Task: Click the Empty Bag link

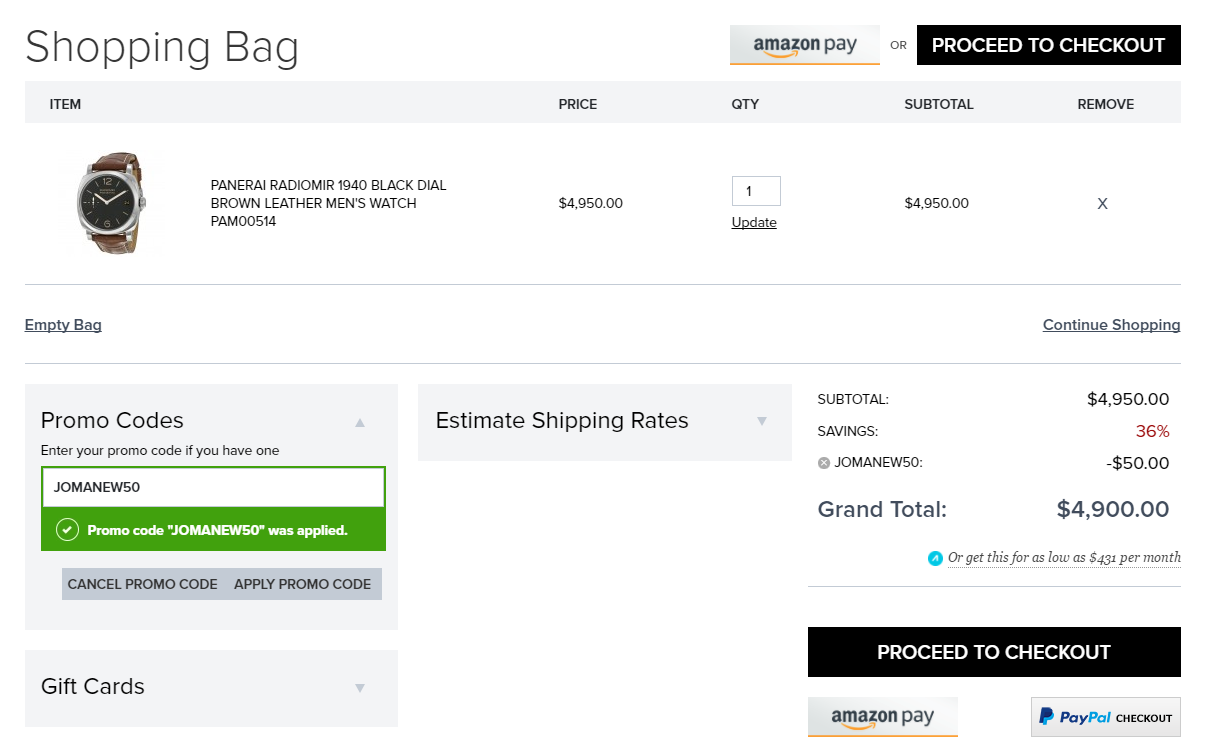Action: point(63,324)
